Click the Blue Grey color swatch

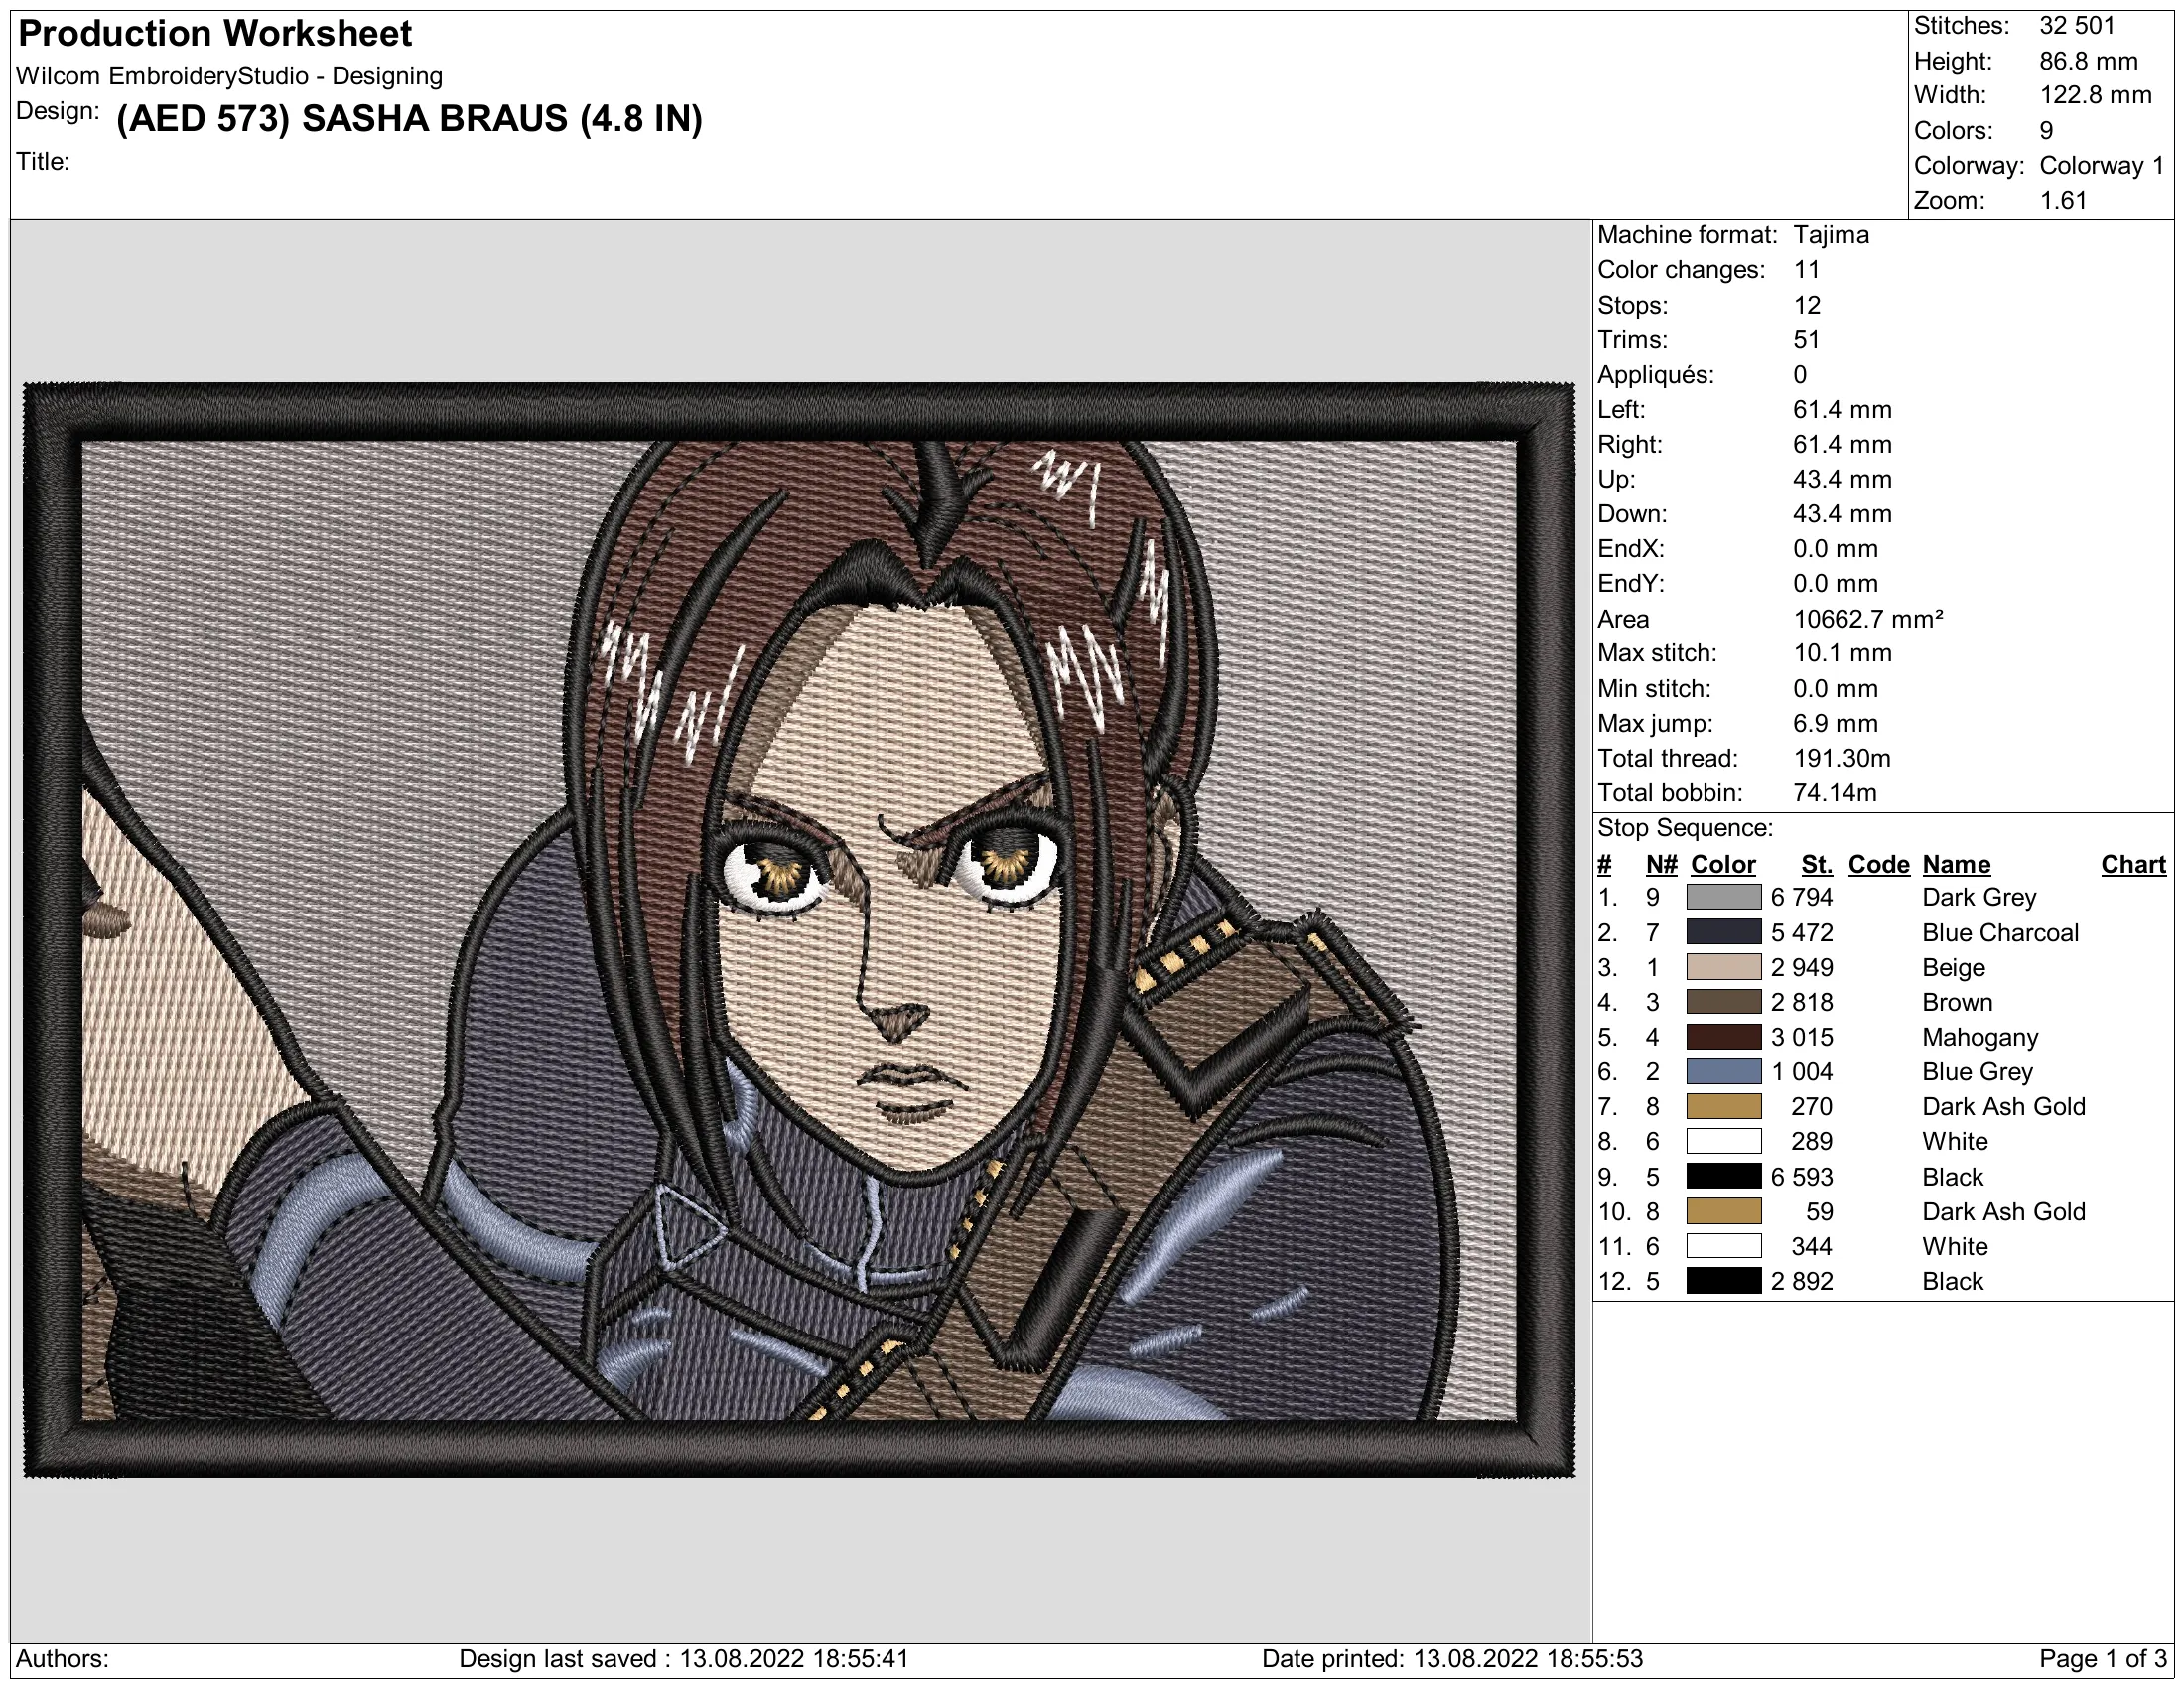click(x=1723, y=1072)
